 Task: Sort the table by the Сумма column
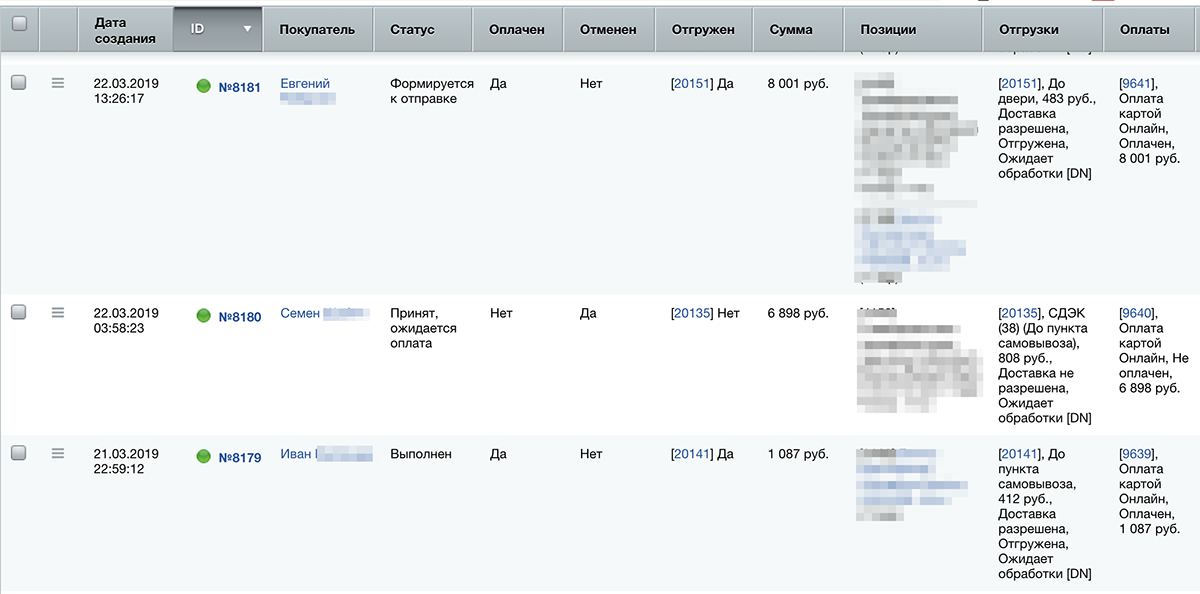pos(791,30)
